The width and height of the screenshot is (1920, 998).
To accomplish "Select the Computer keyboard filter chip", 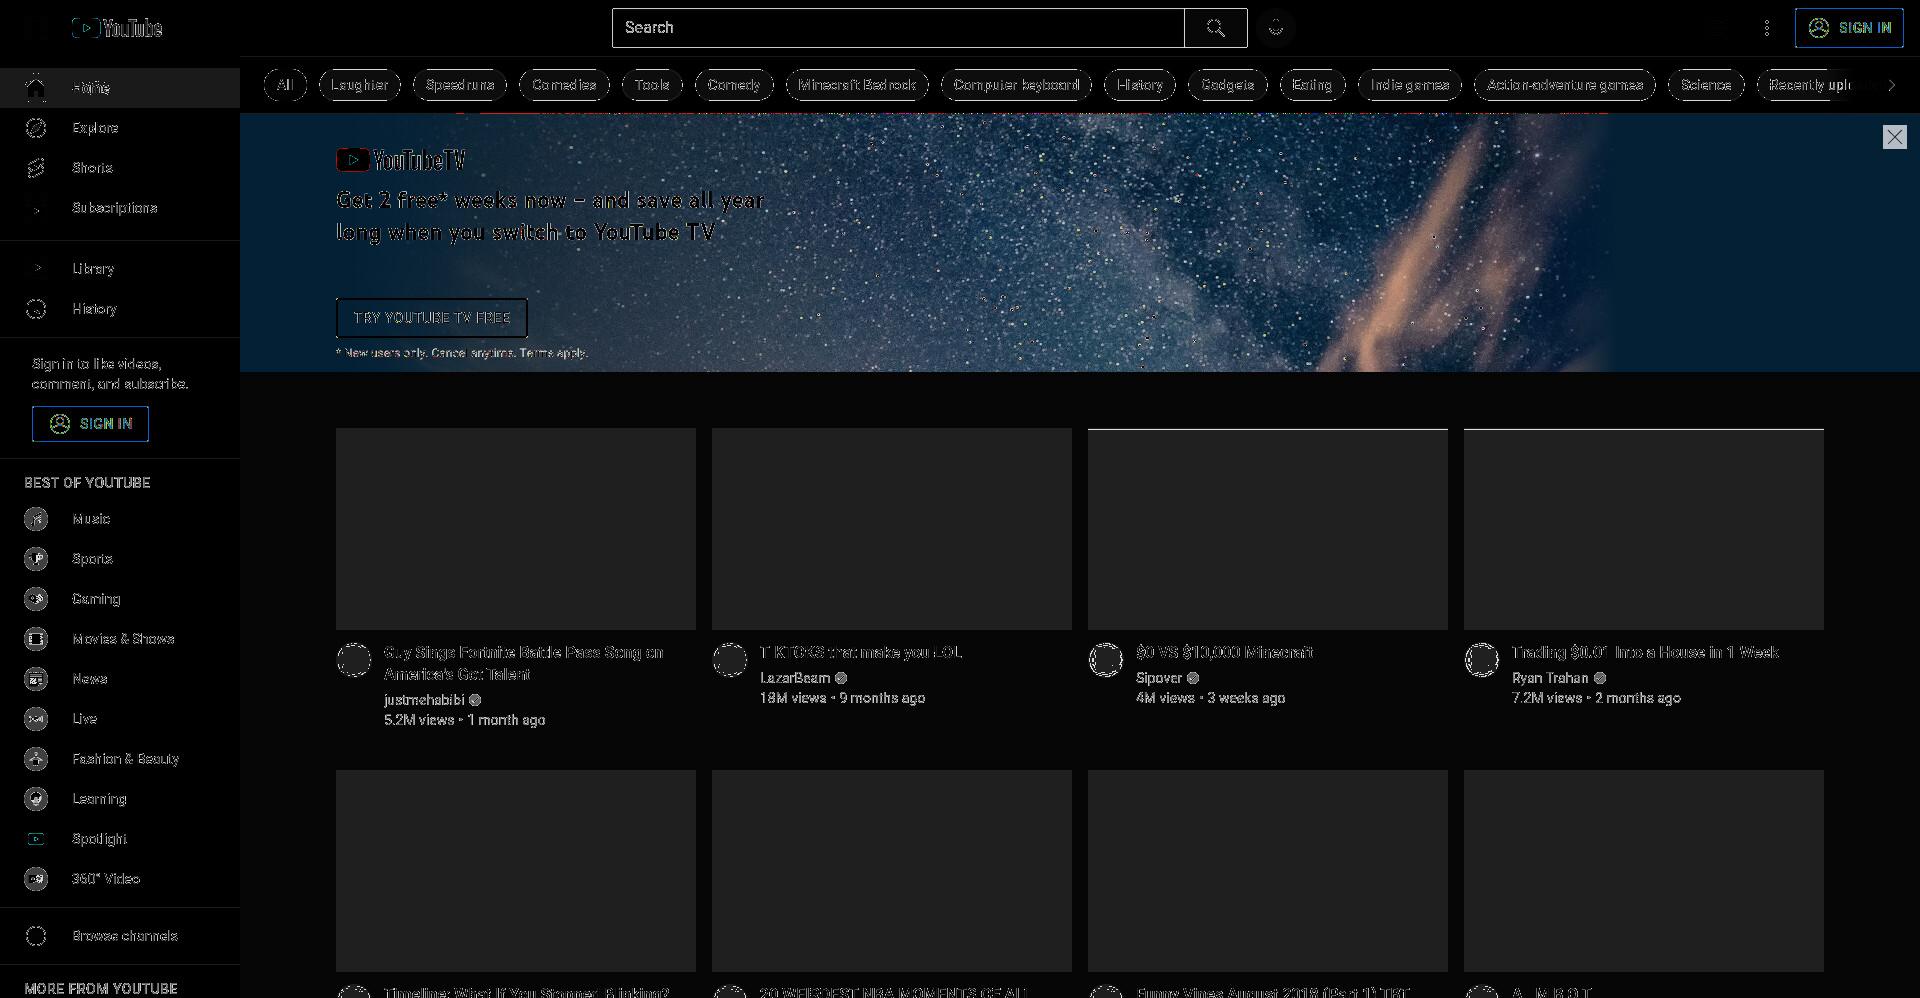I will point(1016,85).
